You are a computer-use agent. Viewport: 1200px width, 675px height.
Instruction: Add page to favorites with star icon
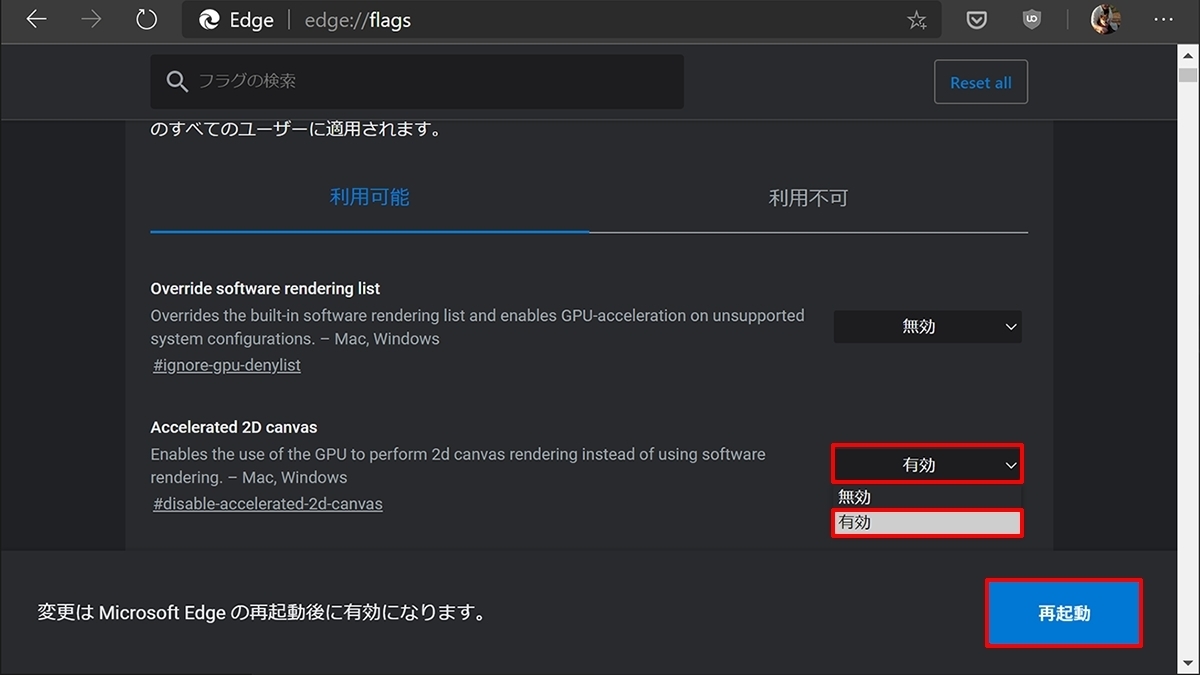tap(916, 20)
